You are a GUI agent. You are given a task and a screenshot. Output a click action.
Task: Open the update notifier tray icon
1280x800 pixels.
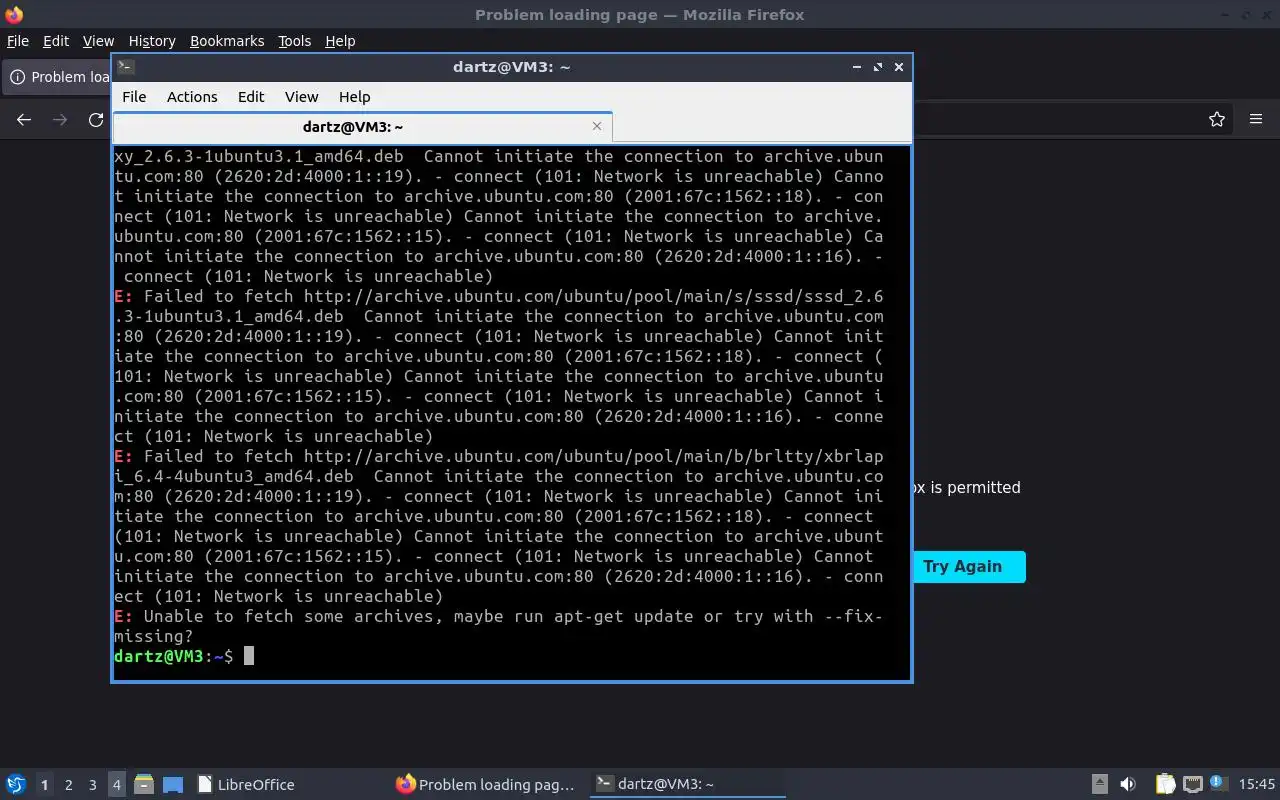pos(1218,784)
